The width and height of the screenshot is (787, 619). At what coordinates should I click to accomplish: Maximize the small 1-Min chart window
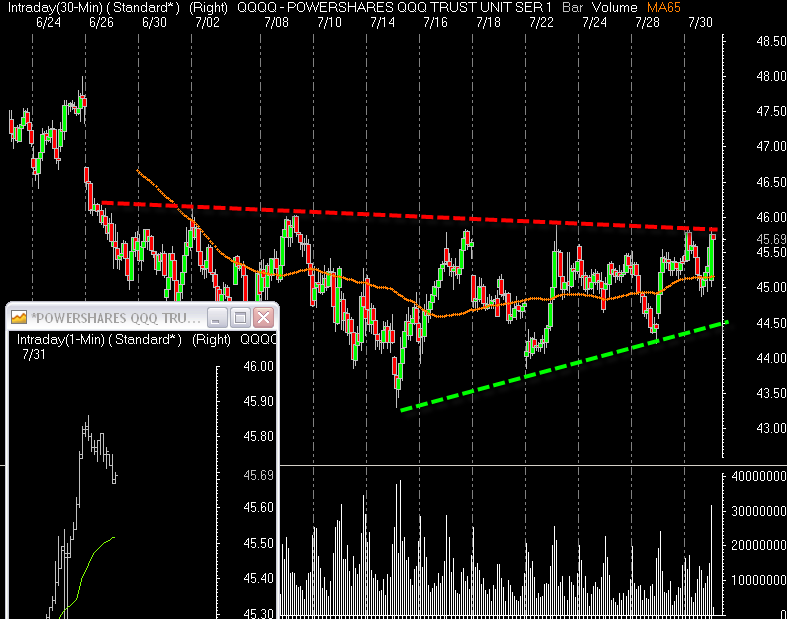pos(240,318)
